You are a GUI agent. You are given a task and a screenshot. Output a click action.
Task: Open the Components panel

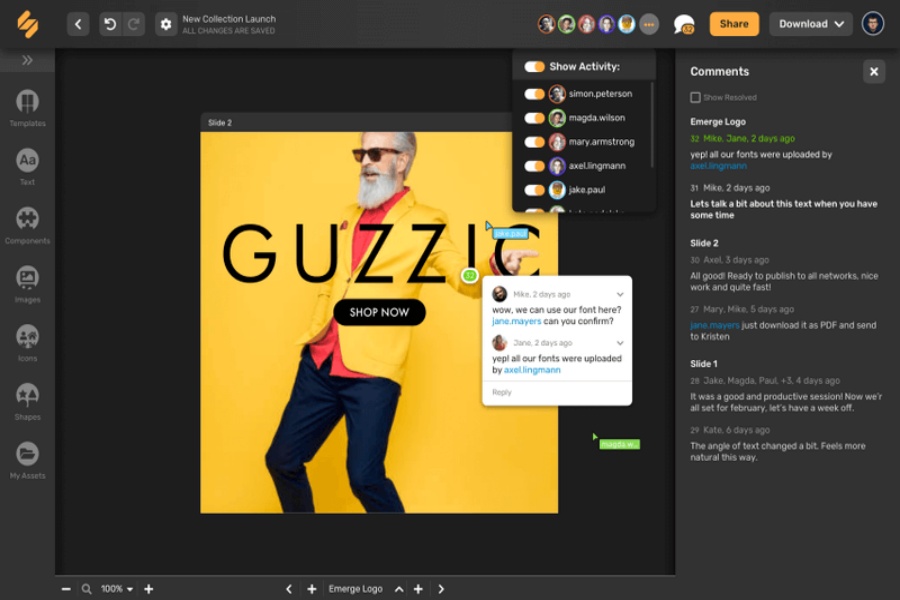click(27, 220)
